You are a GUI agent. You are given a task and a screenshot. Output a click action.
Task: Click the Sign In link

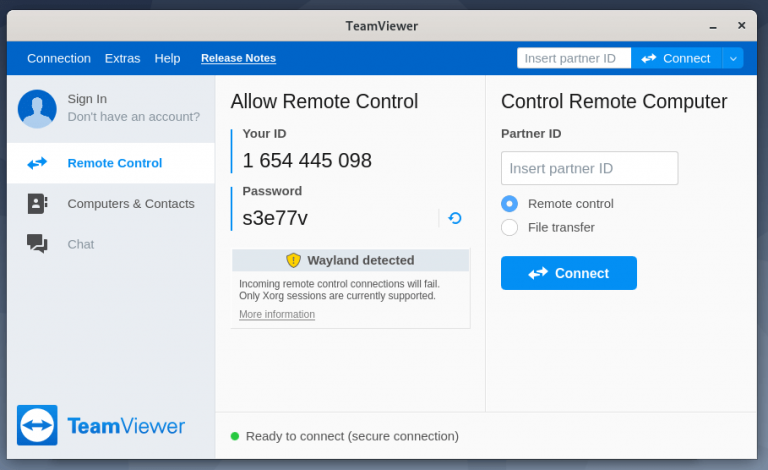pyautogui.click(x=87, y=99)
